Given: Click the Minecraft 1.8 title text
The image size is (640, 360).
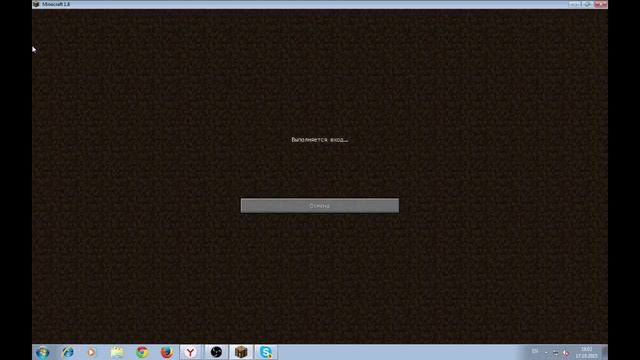Looking at the screenshot, I should click(56, 4).
